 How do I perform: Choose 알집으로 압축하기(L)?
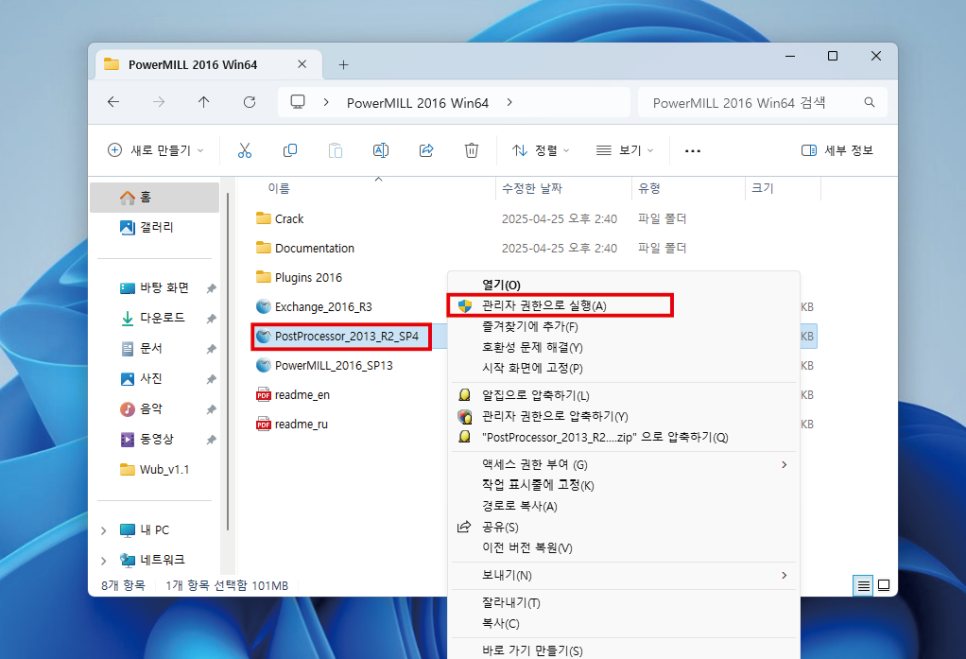click(x=625, y=395)
